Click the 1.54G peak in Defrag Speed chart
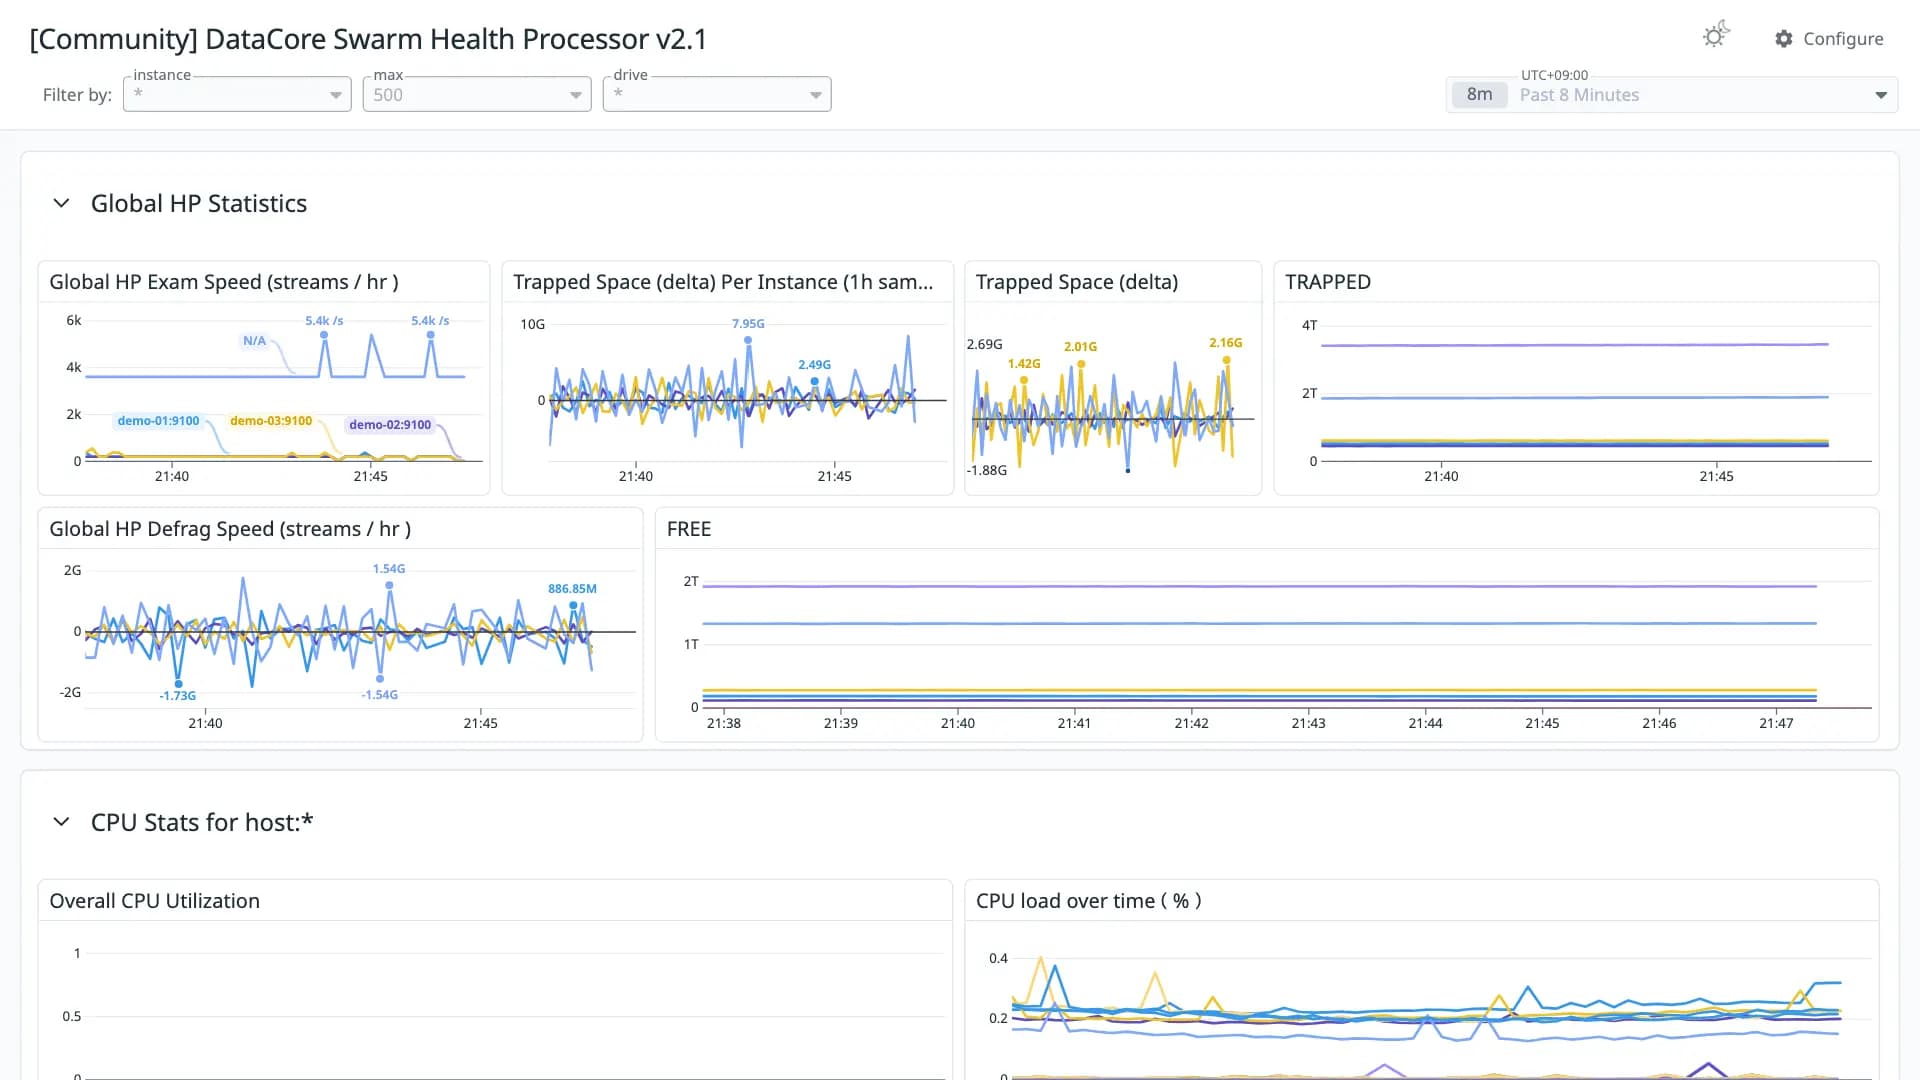1920x1080 pixels. pyautogui.click(x=389, y=569)
